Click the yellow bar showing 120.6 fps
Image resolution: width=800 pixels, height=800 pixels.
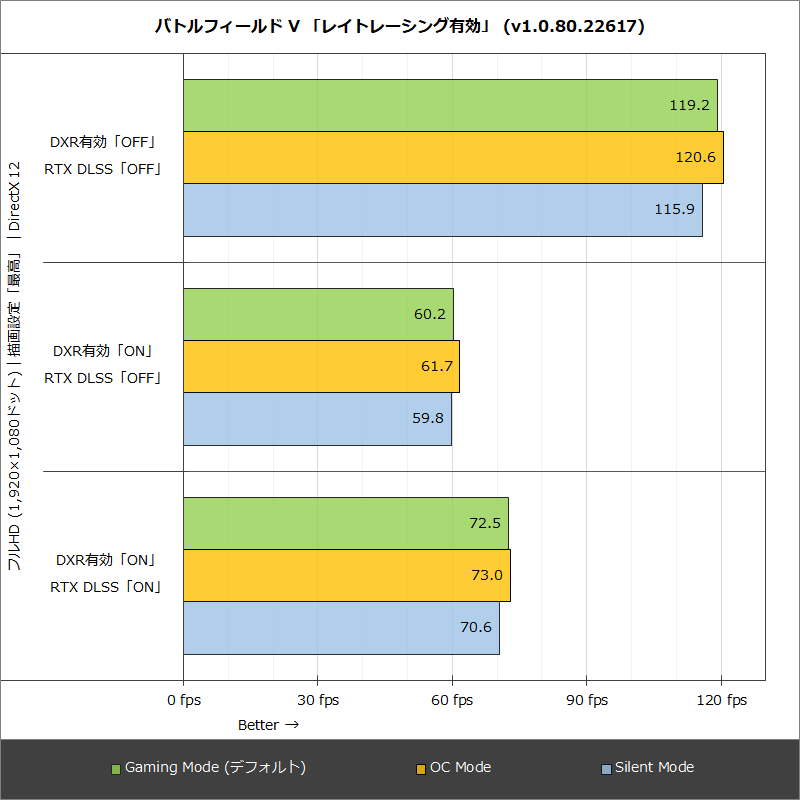[450, 155]
